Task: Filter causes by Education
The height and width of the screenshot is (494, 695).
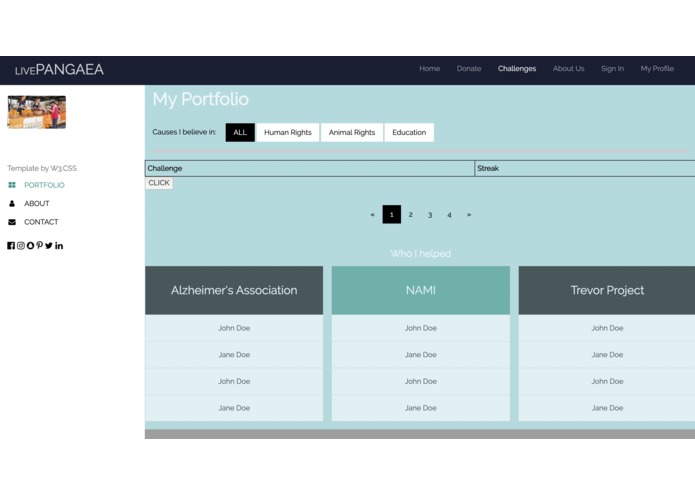Action: (x=409, y=132)
